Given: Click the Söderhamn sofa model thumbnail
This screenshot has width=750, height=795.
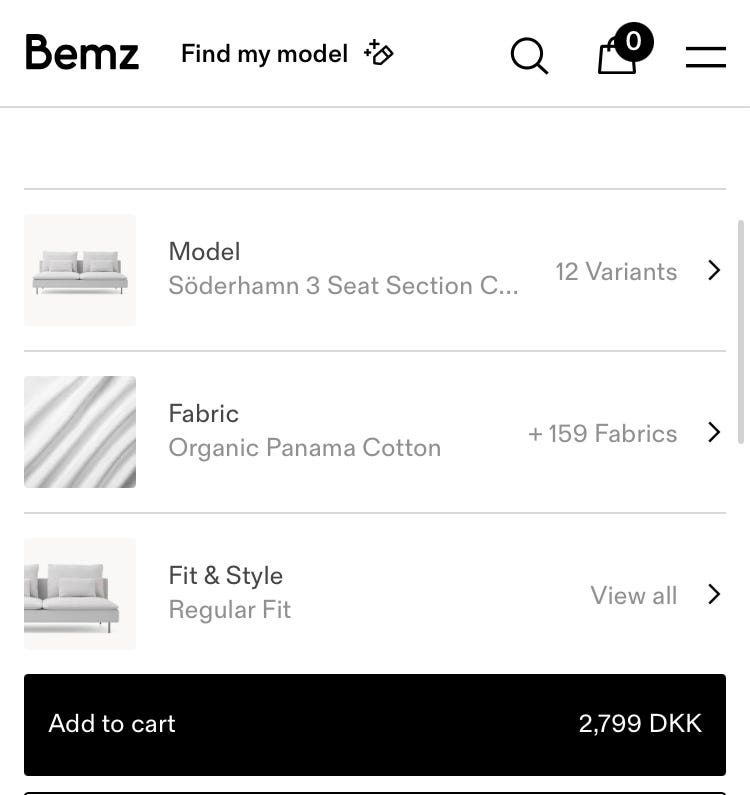Looking at the screenshot, I should (80, 270).
